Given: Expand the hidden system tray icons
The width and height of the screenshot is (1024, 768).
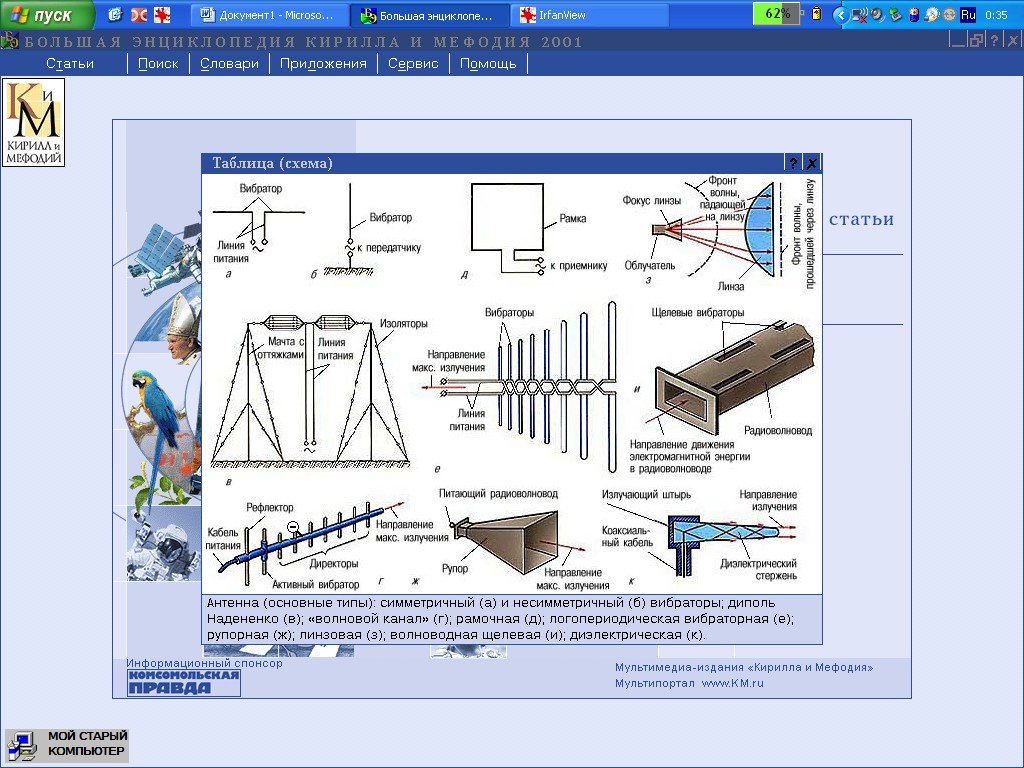Looking at the screenshot, I should [x=840, y=15].
